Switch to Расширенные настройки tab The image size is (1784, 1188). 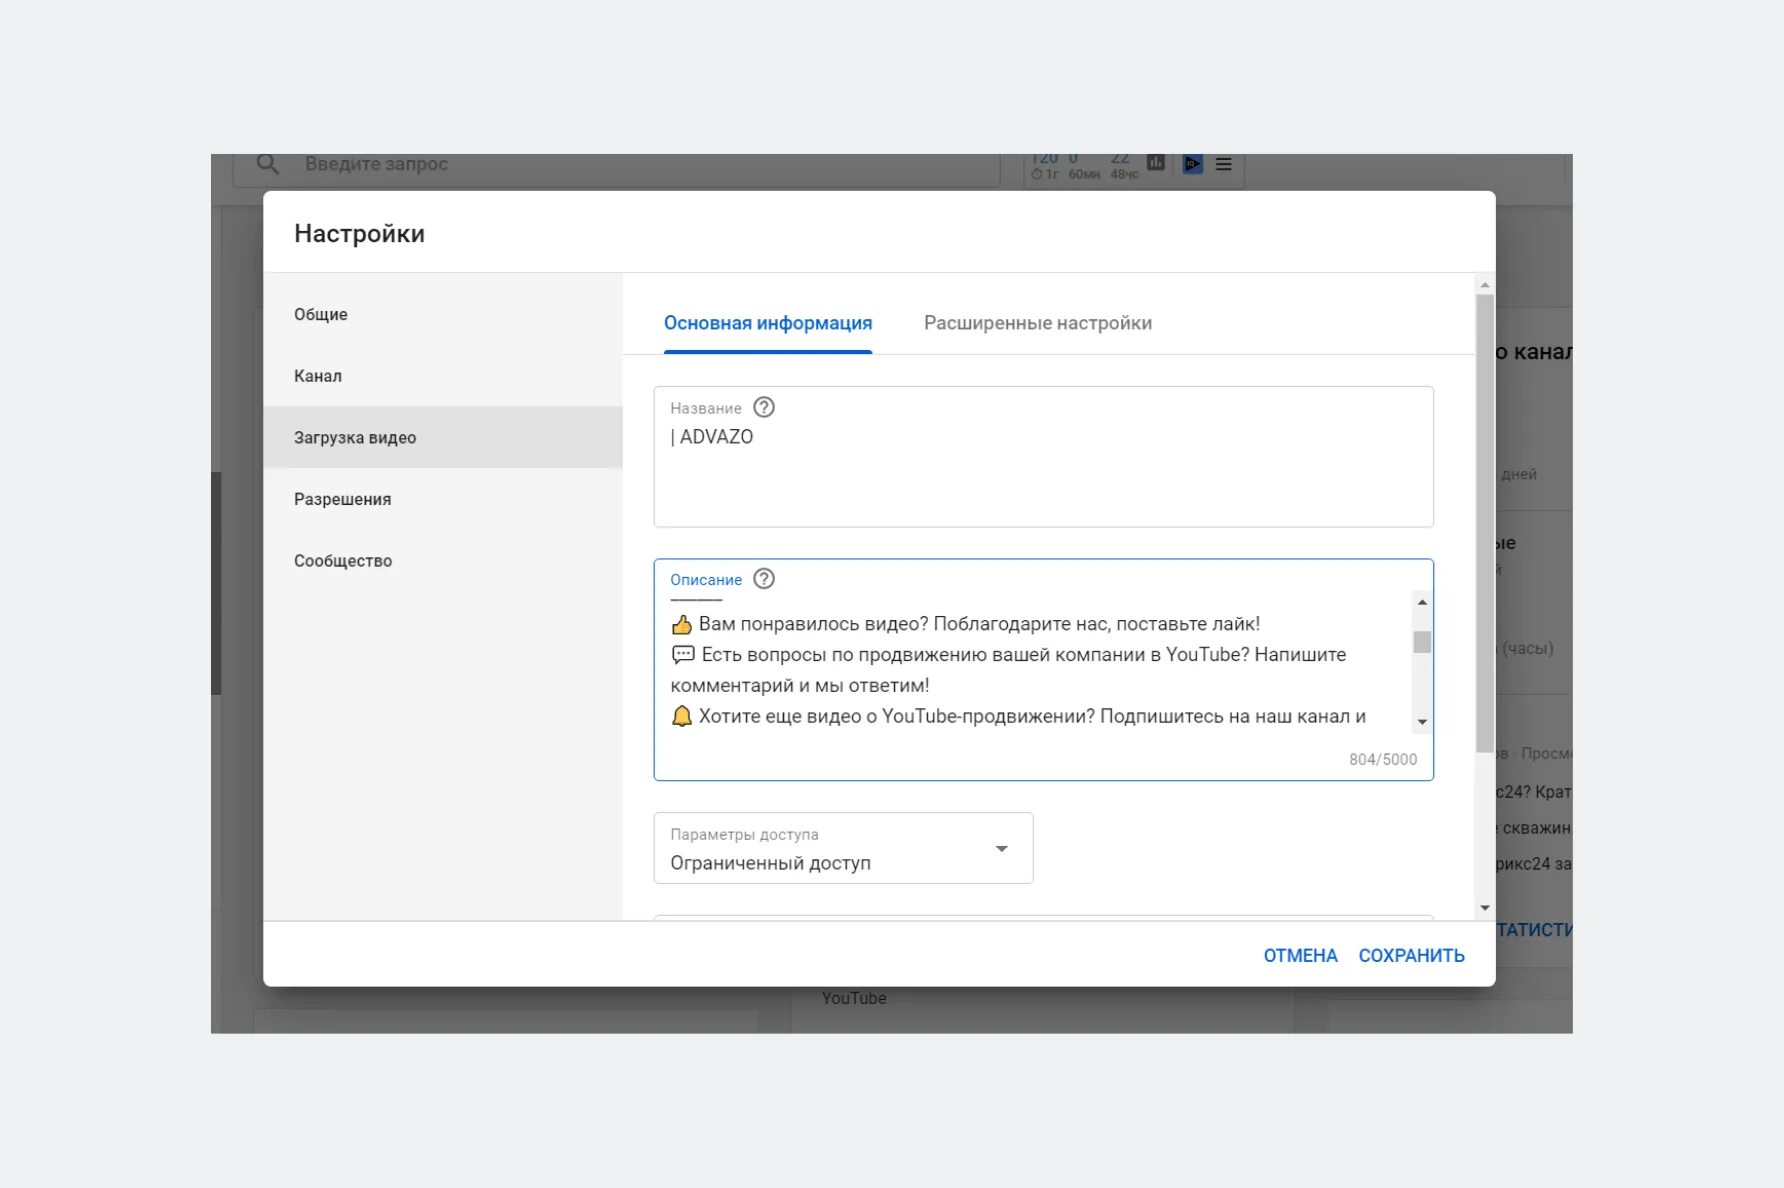[1038, 323]
